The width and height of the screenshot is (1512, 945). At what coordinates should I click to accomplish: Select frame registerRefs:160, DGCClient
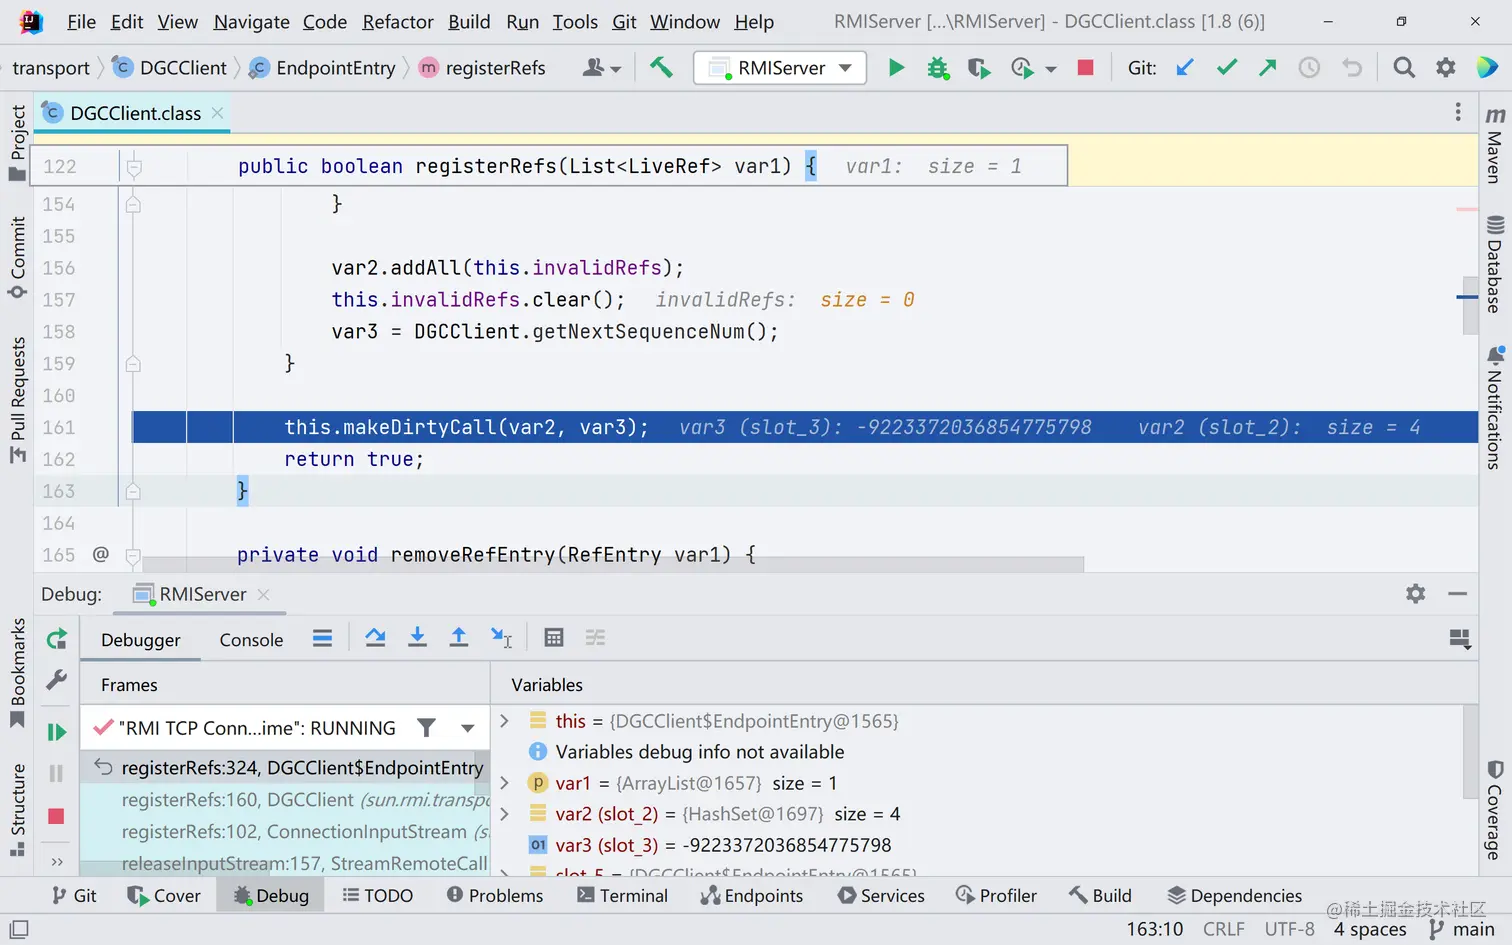285,800
